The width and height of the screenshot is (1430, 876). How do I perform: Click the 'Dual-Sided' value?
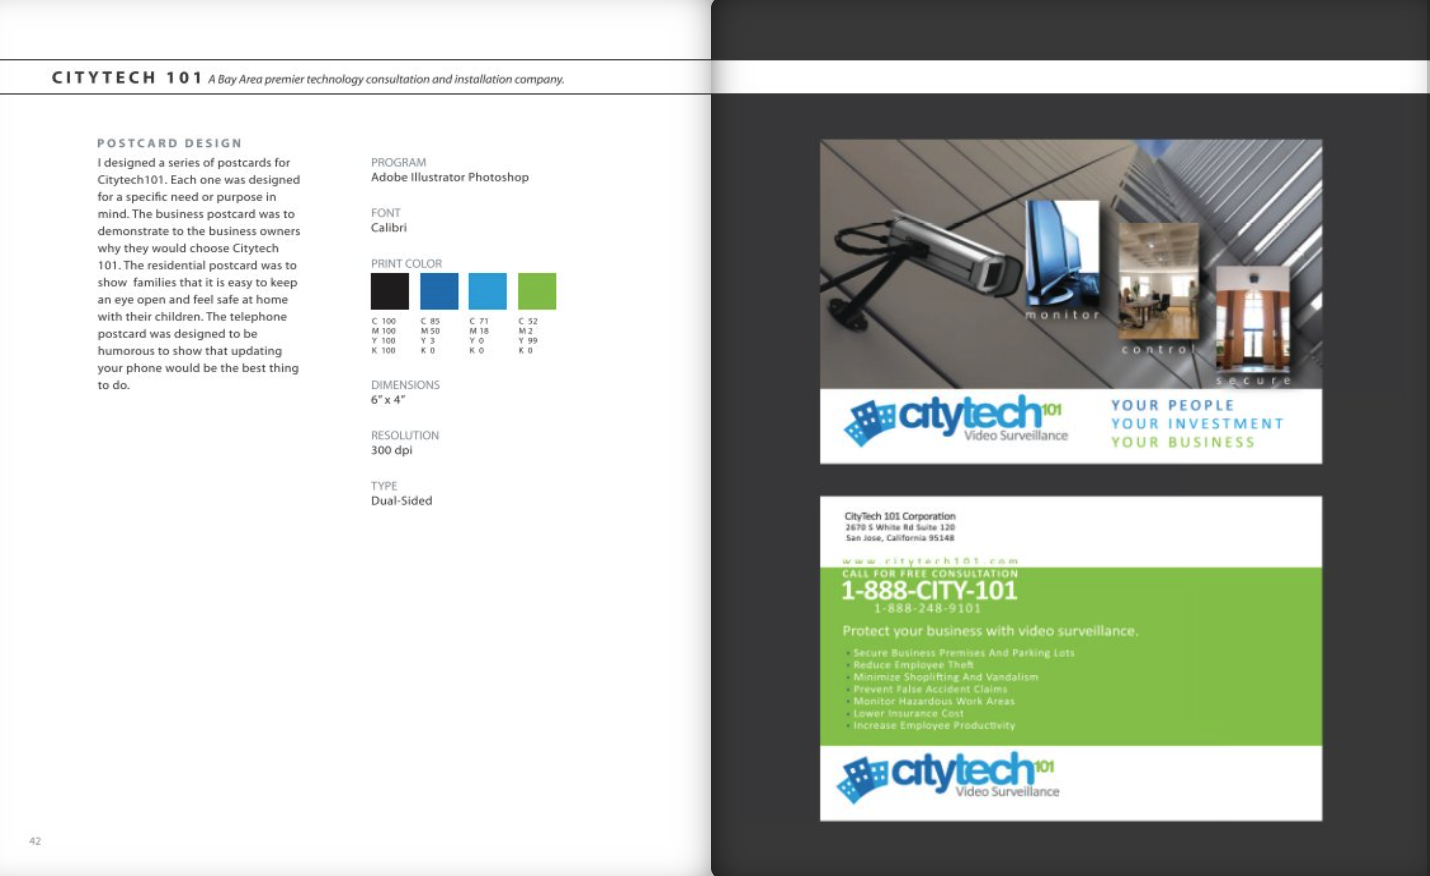(401, 501)
